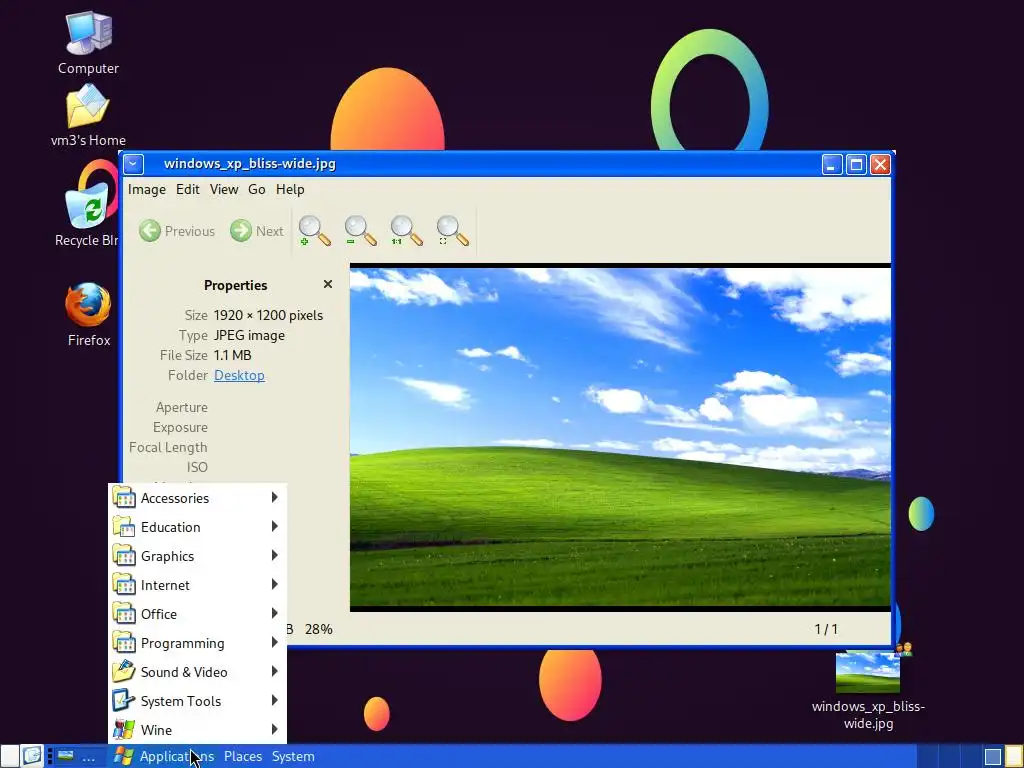
Task: Open the Office category folder icon
Action: [x=123, y=614]
